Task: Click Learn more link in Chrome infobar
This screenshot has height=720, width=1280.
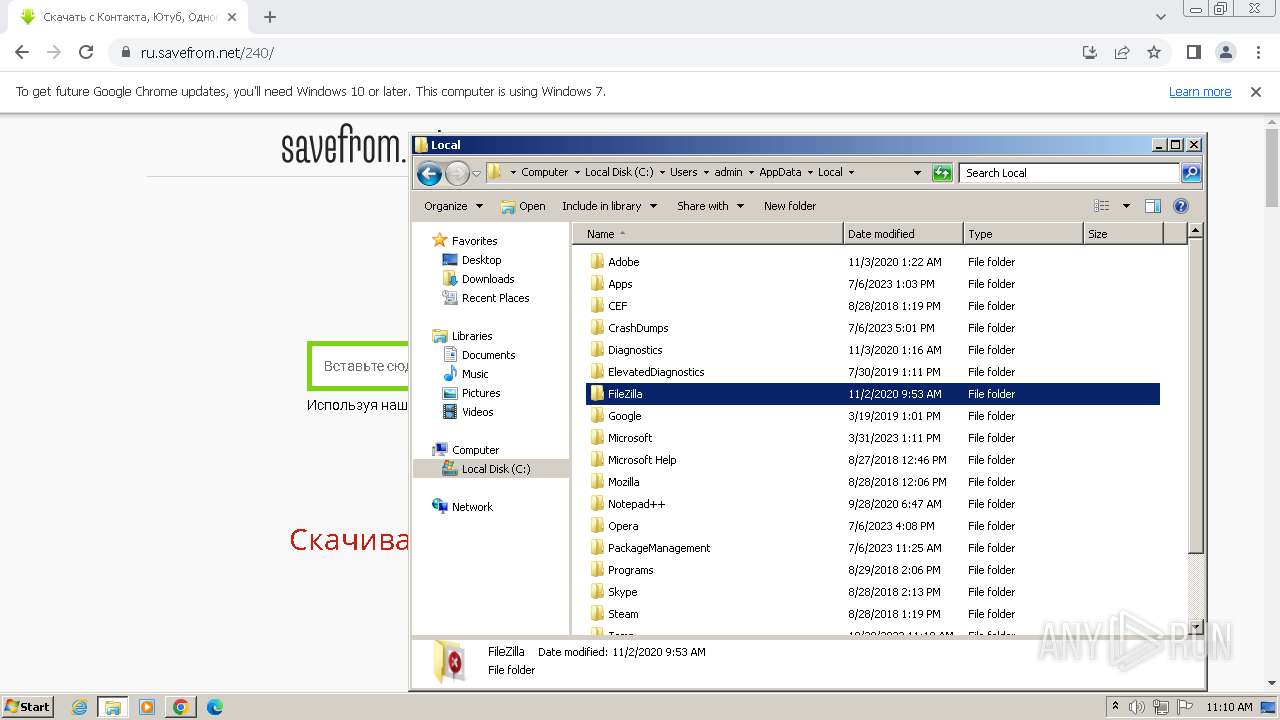Action: click(1200, 92)
